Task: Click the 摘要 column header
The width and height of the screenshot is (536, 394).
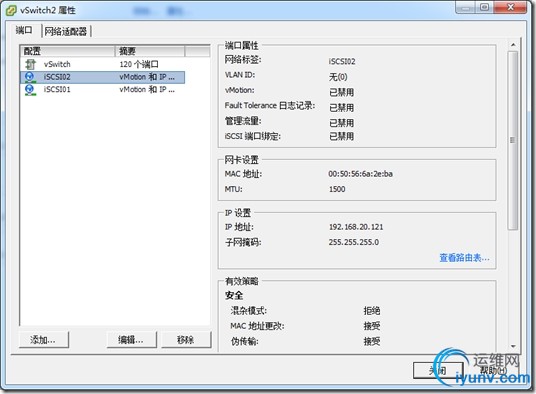Action: pyautogui.click(x=150, y=51)
